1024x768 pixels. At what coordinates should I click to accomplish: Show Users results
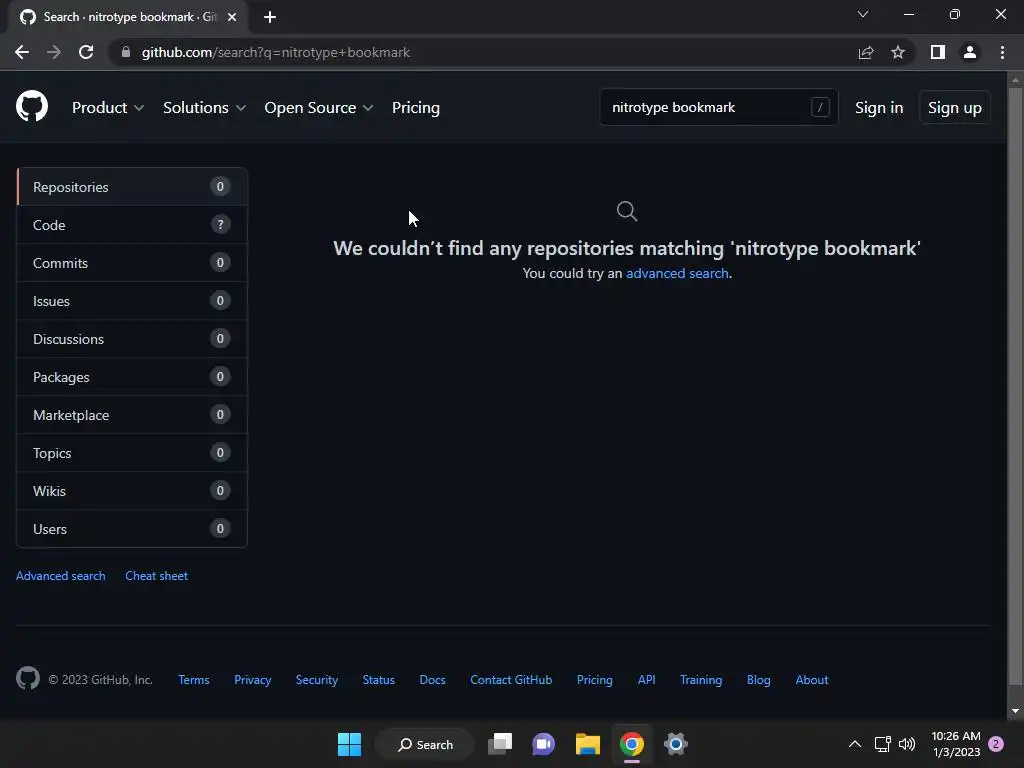[132, 528]
